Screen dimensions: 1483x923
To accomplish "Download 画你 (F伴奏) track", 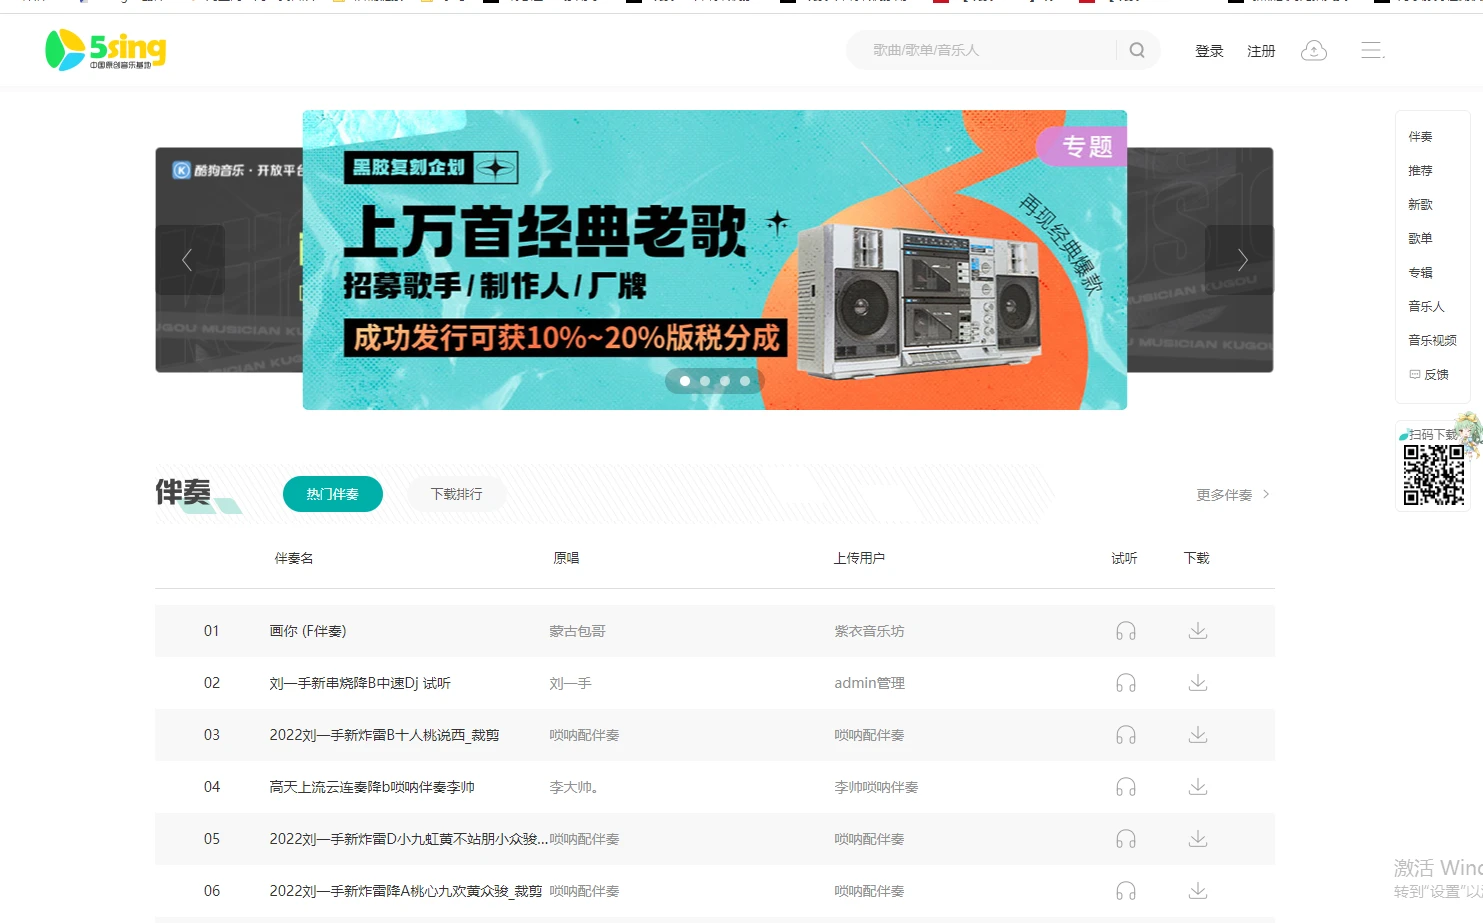I will point(1198,631).
